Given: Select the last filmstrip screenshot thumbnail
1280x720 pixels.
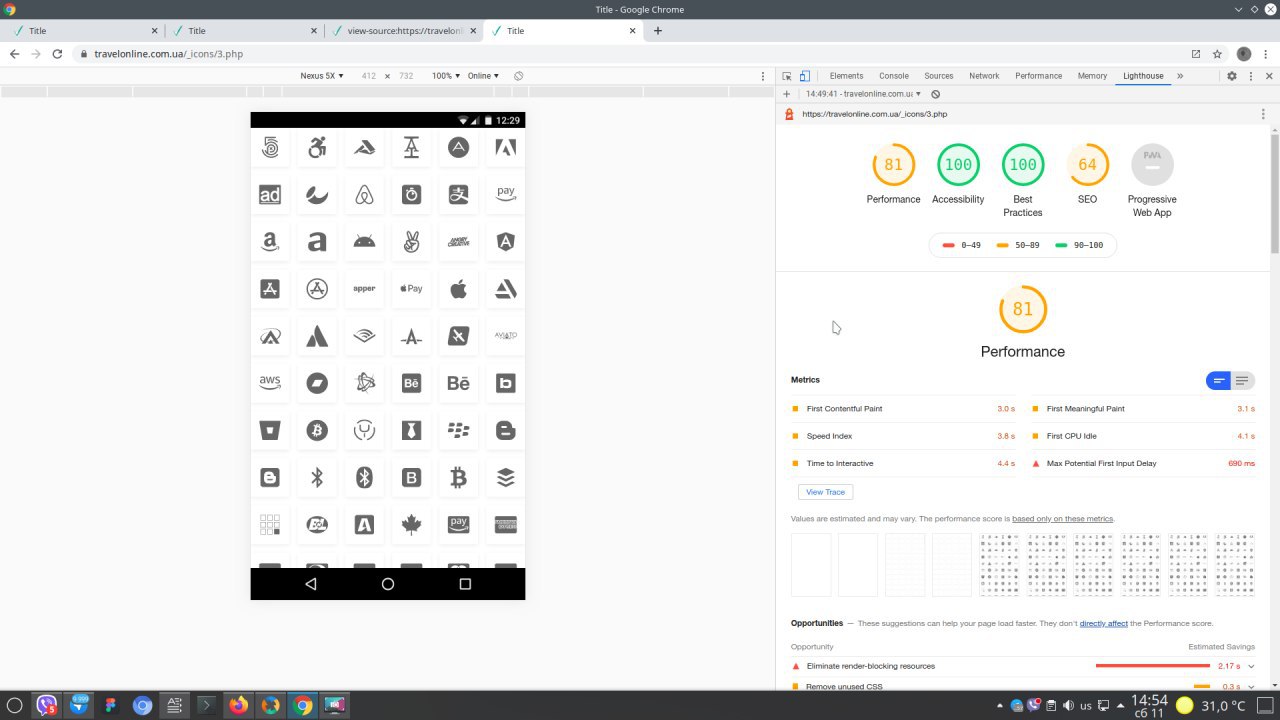Looking at the screenshot, I should pyautogui.click(x=1235, y=565).
